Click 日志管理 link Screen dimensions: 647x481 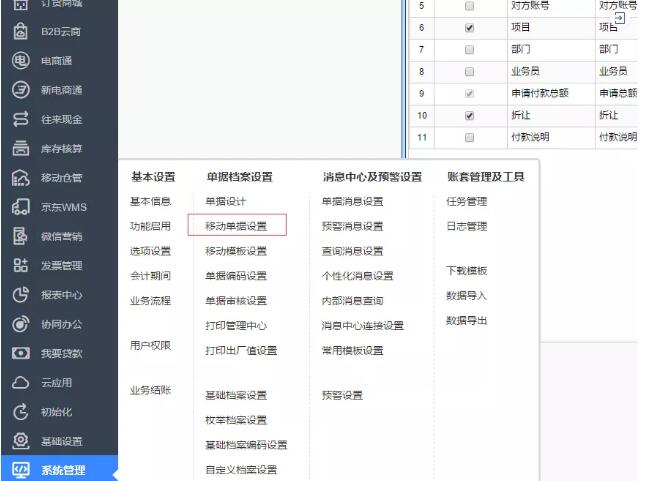tap(467, 226)
